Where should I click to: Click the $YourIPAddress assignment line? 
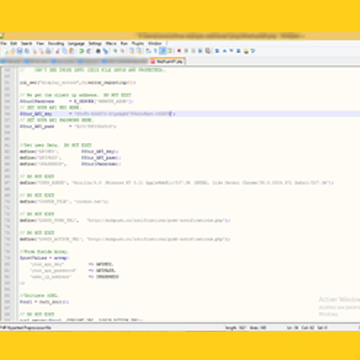[76, 101]
